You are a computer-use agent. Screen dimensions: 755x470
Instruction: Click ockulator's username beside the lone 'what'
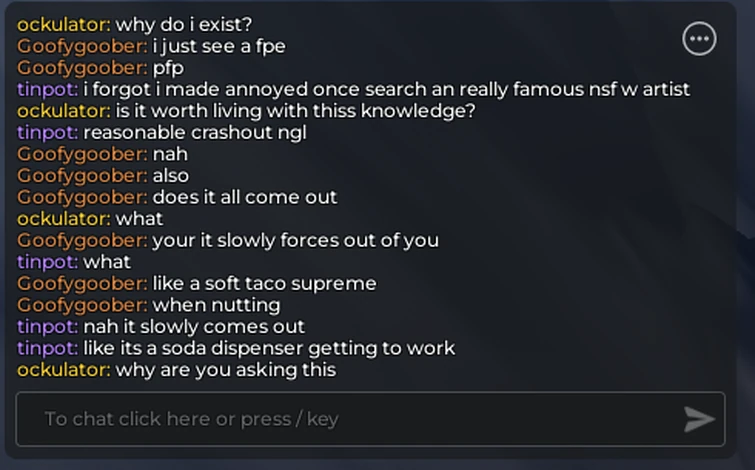coord(64,219)
